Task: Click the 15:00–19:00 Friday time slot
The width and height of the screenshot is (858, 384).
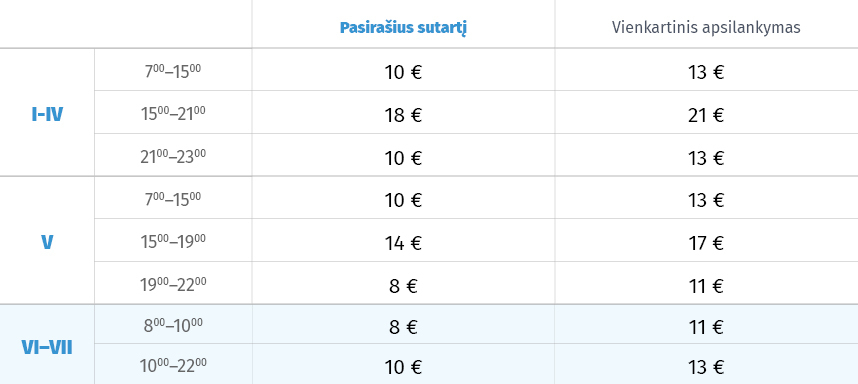Action: coord(173,241)
